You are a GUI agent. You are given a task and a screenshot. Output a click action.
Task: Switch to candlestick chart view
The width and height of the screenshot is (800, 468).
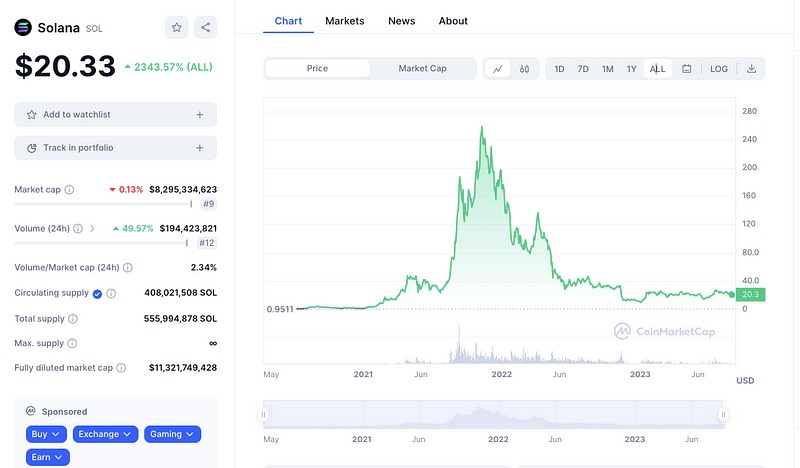point(524,69)
